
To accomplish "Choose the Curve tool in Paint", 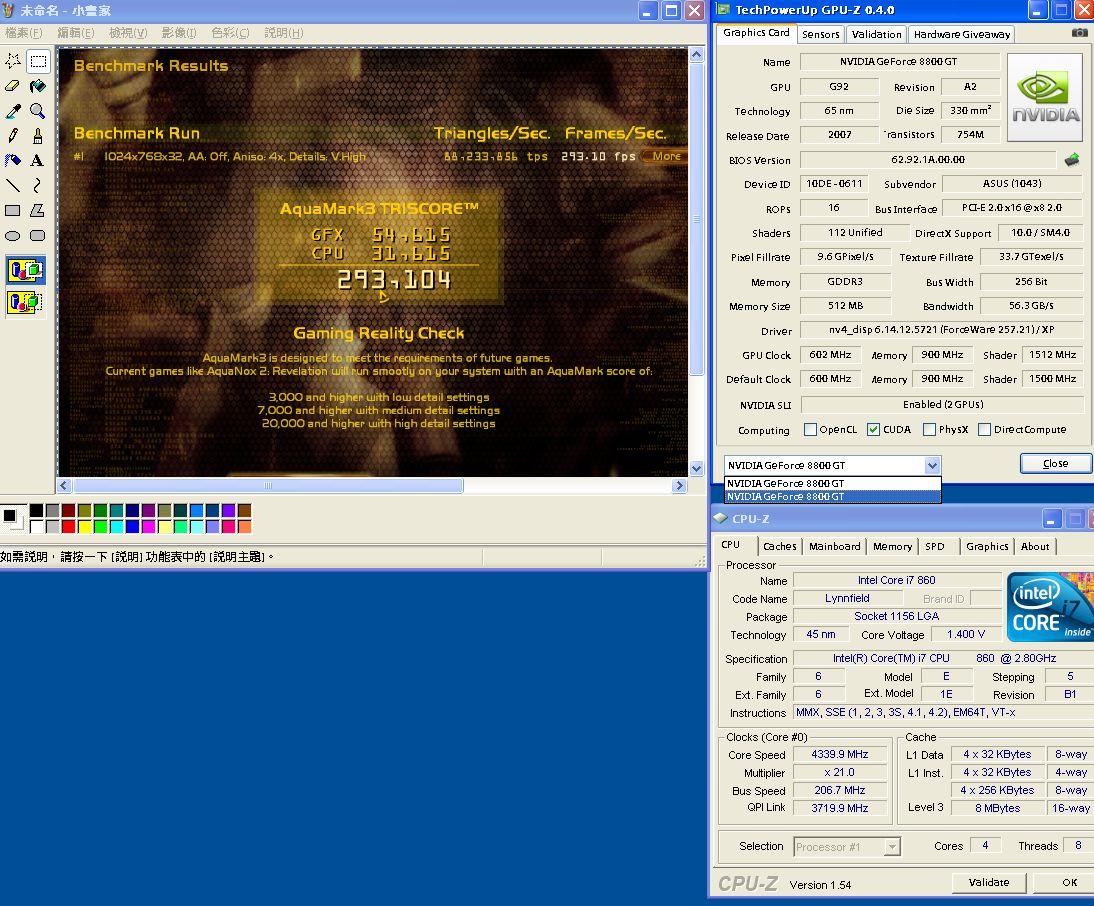I will pos(38,186).
